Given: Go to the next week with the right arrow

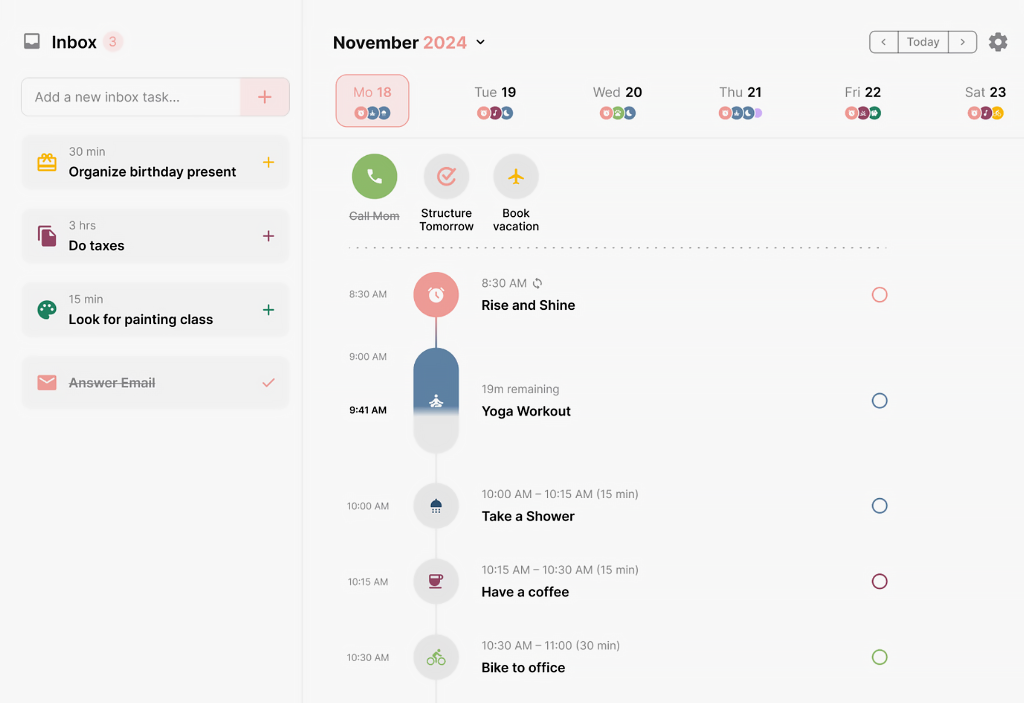Looking at the screenshot, I should point(962,42).
